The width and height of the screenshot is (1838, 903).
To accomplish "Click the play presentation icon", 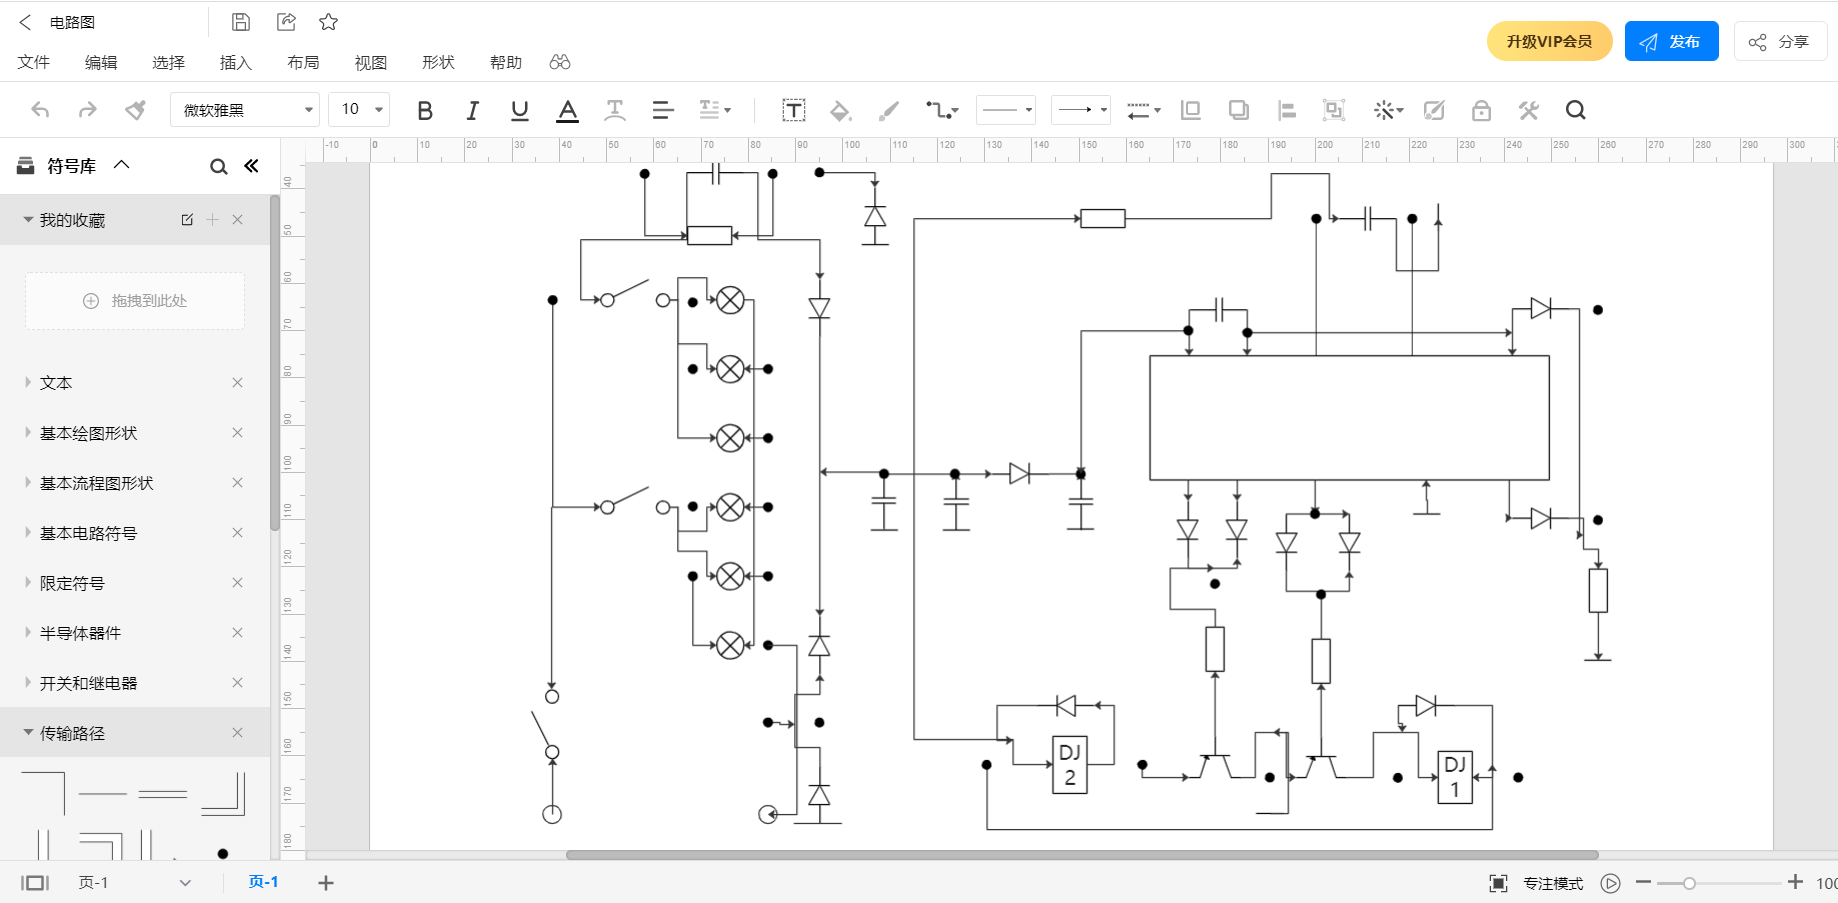I will (x=1610, y=883).
